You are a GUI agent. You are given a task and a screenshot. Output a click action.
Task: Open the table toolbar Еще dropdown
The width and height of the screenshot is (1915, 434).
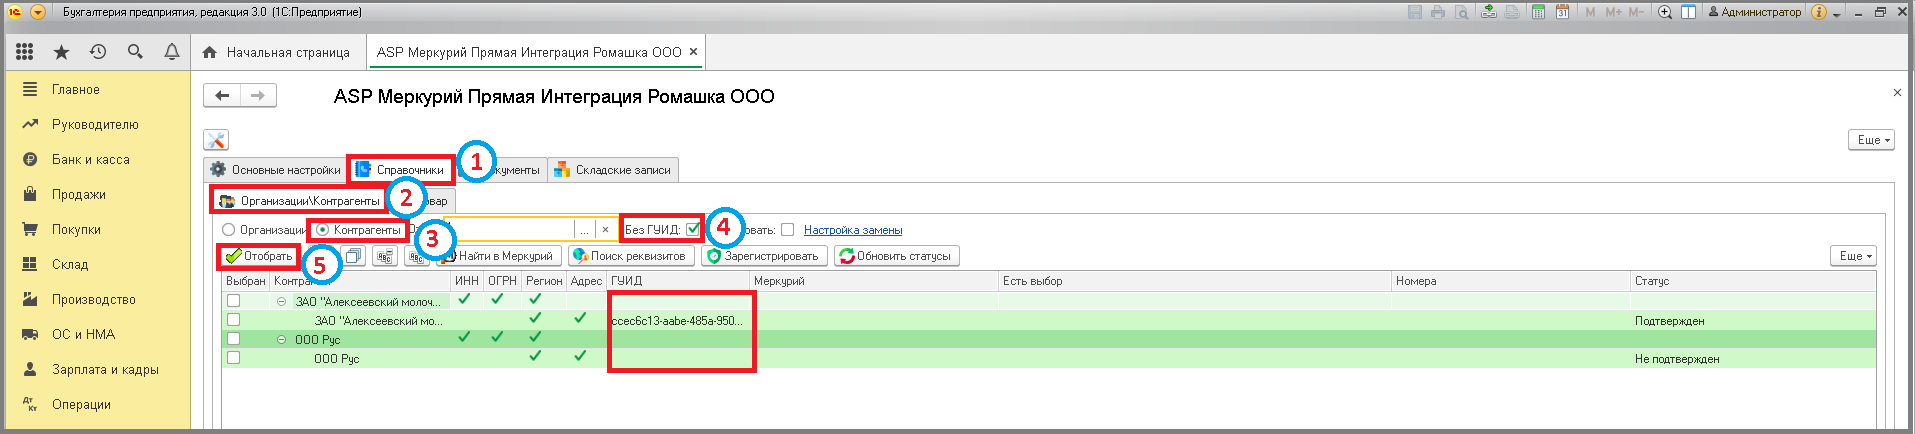[1853, 256]
